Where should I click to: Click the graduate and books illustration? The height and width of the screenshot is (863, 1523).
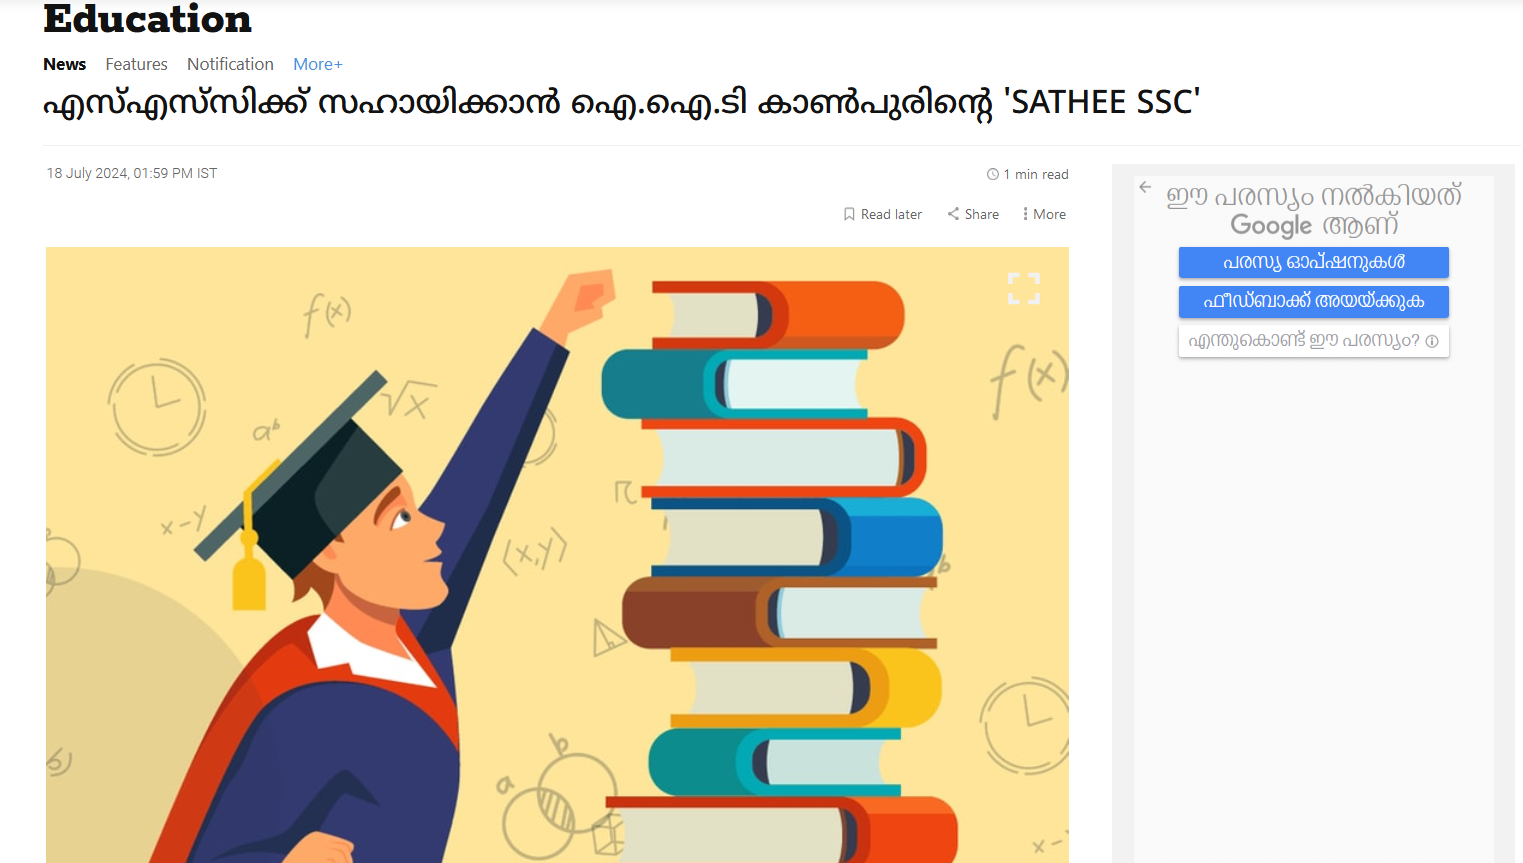(x=557, y=555)
